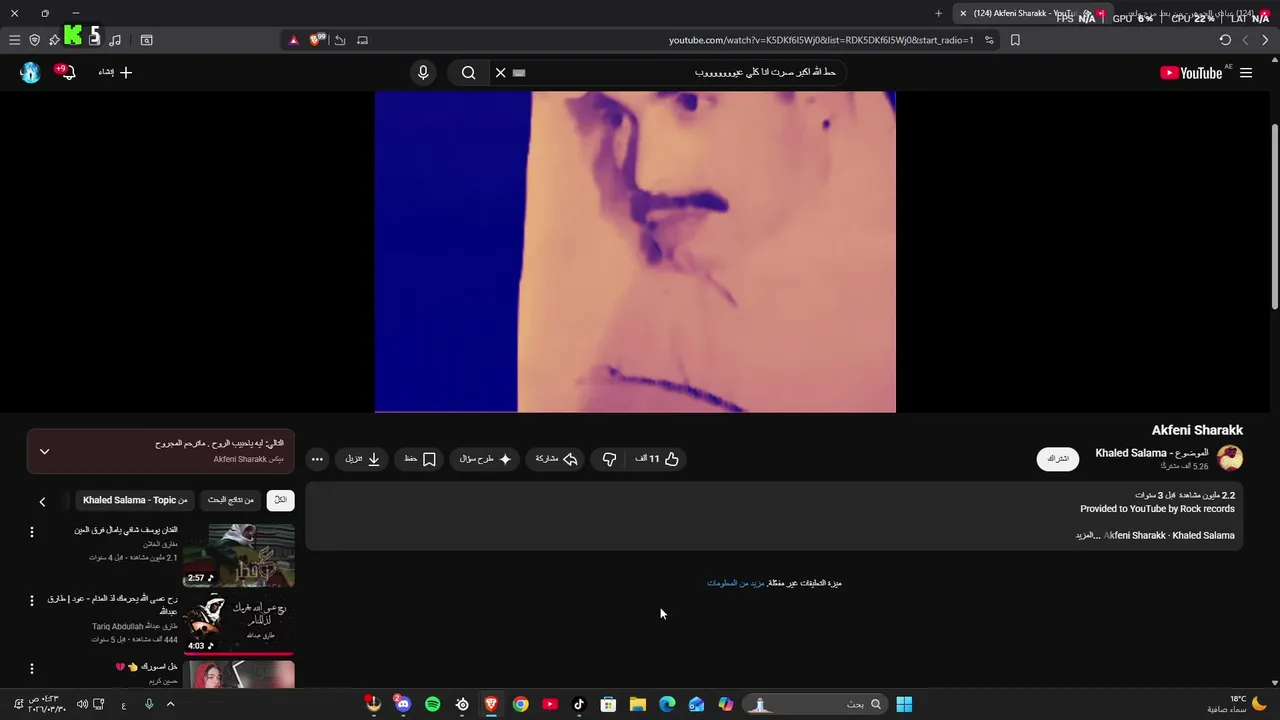Dislike the video
Image resolution: width=1280 pixels, height=720 pixels.
coord(609,459)
